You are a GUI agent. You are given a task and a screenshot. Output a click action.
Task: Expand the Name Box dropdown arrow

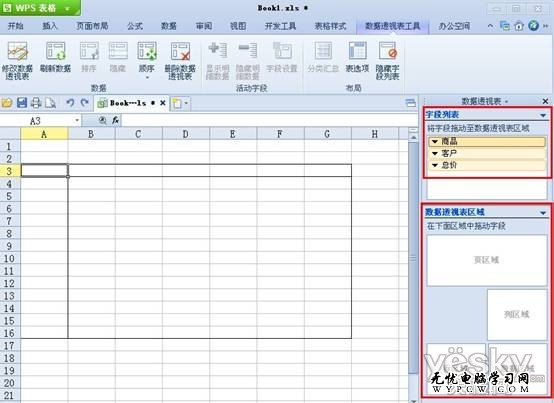[77, 120]
